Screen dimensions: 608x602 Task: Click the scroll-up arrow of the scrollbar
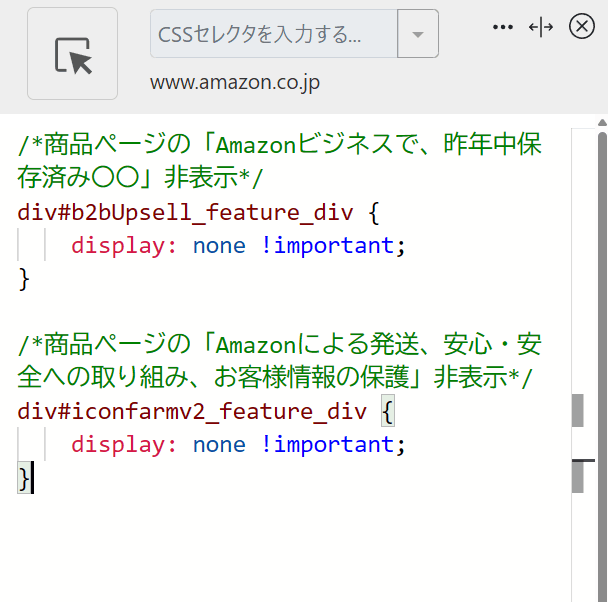pyautogui.click(x=602, y=123)
